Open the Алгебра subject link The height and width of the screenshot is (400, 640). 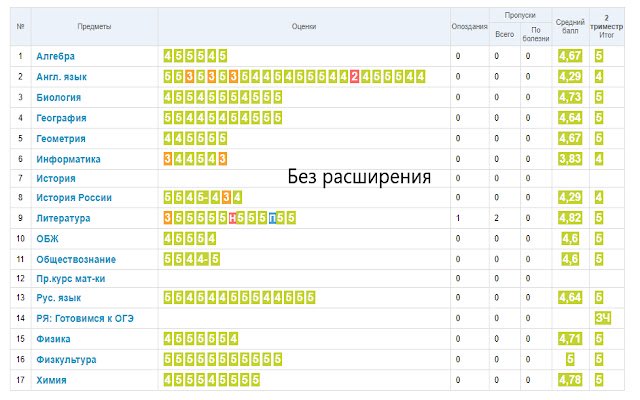(x=56, y=56)
